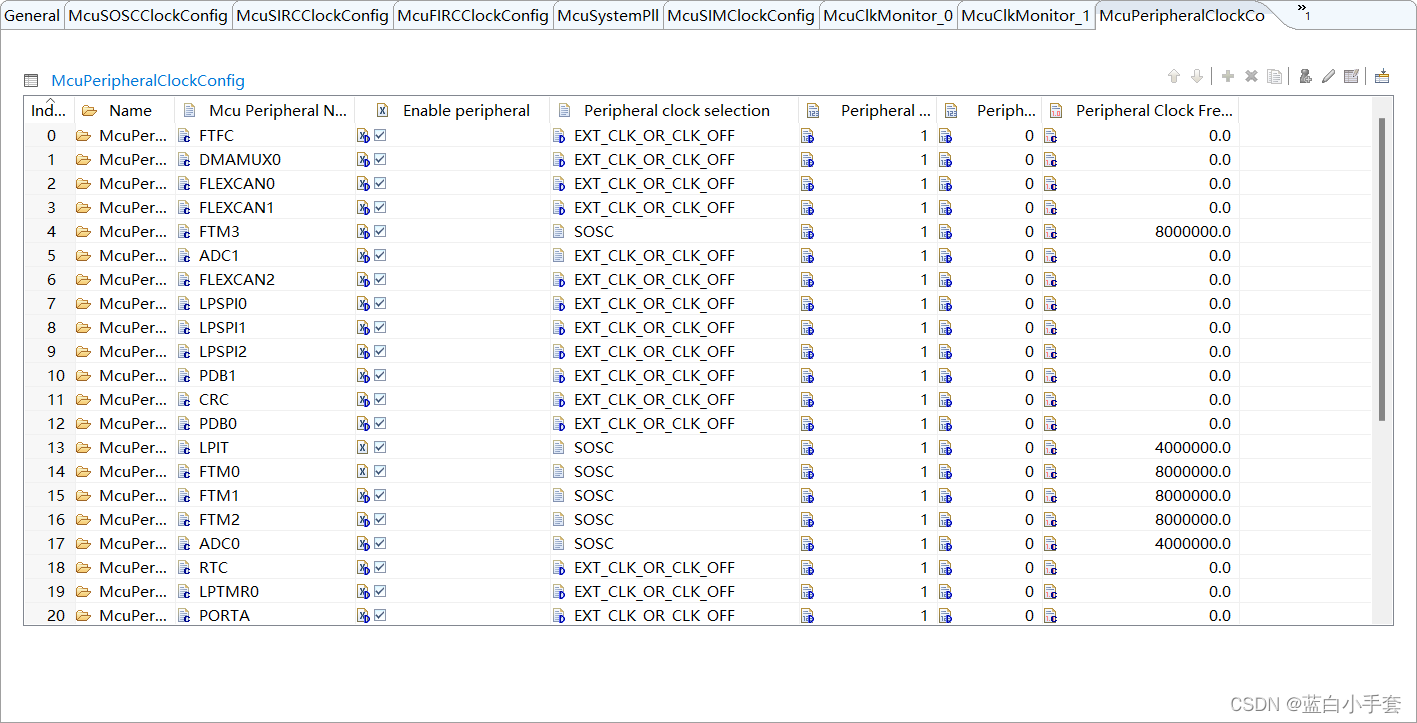The height and width of the screenshot is (723, 1417).
Task: Click the delete element X icon
Action: tap(1251, 76)
